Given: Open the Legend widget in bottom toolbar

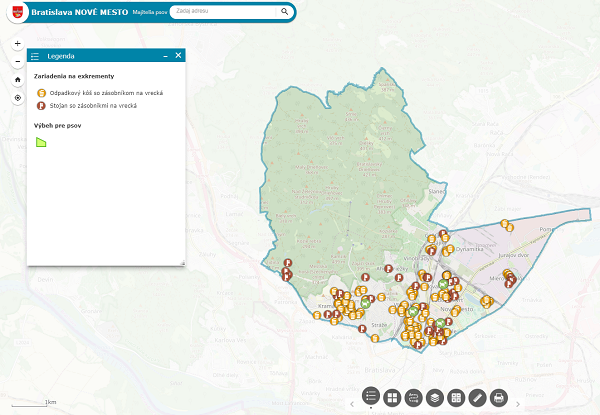Looking at the screenshot, I should pos(371,398).
